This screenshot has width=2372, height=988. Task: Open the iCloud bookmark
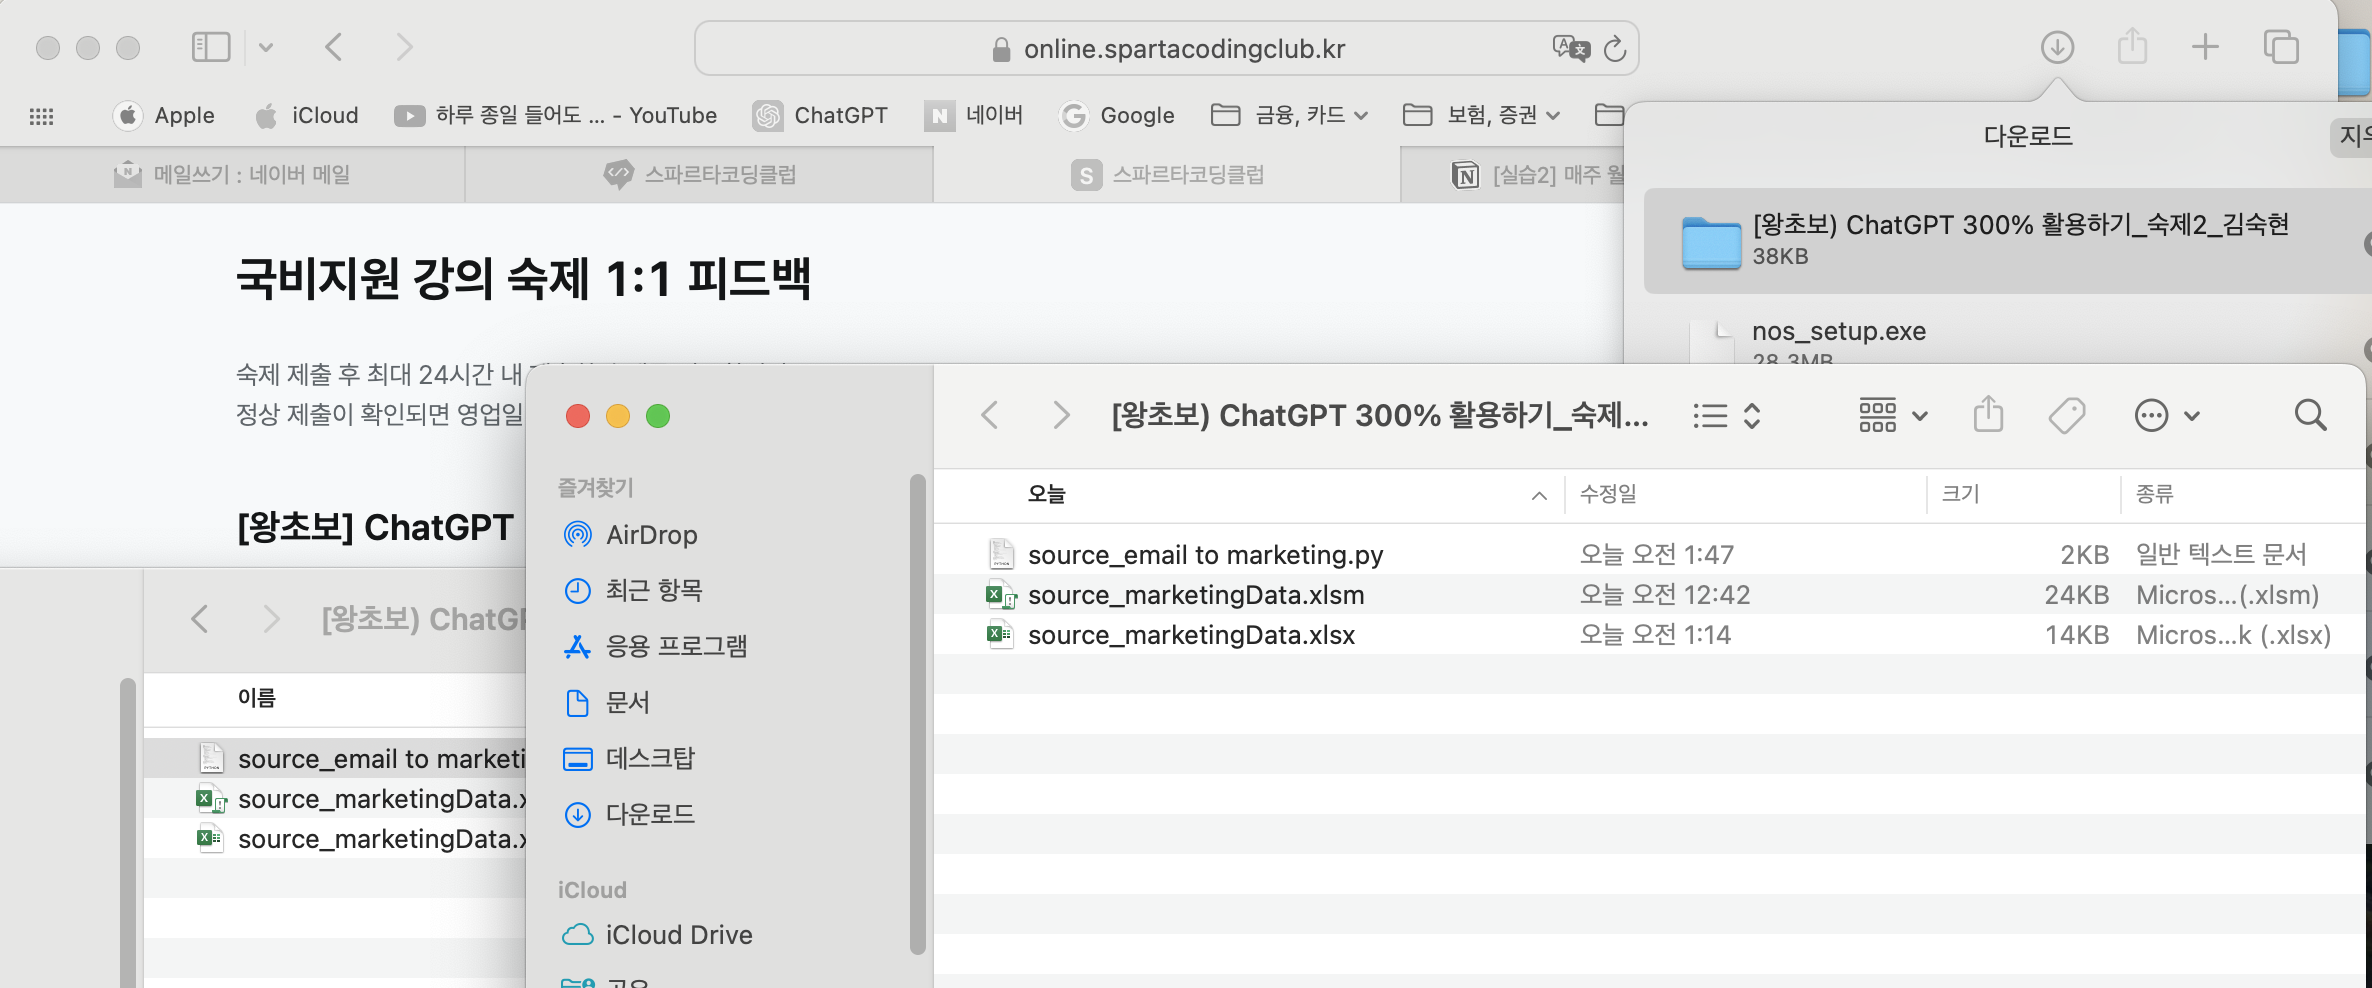tap(307, 116)
